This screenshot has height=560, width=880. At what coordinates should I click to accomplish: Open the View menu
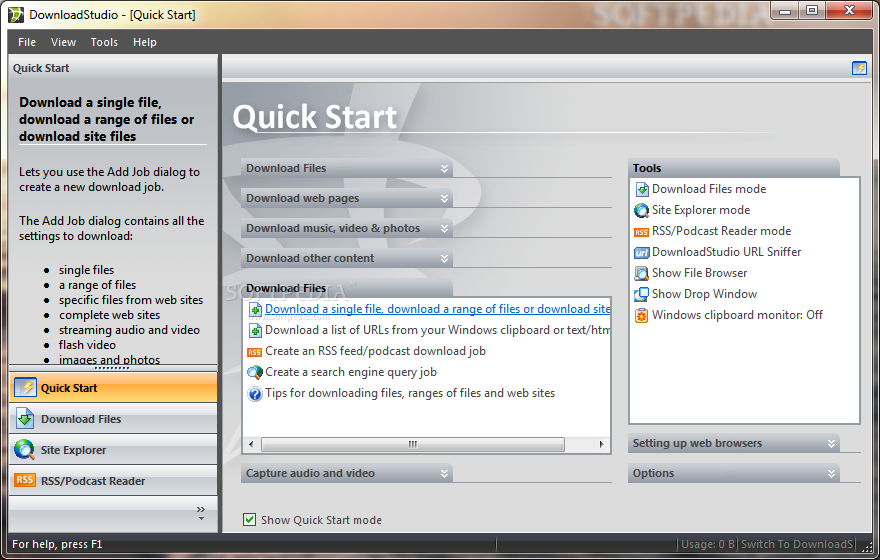[63, 42]
